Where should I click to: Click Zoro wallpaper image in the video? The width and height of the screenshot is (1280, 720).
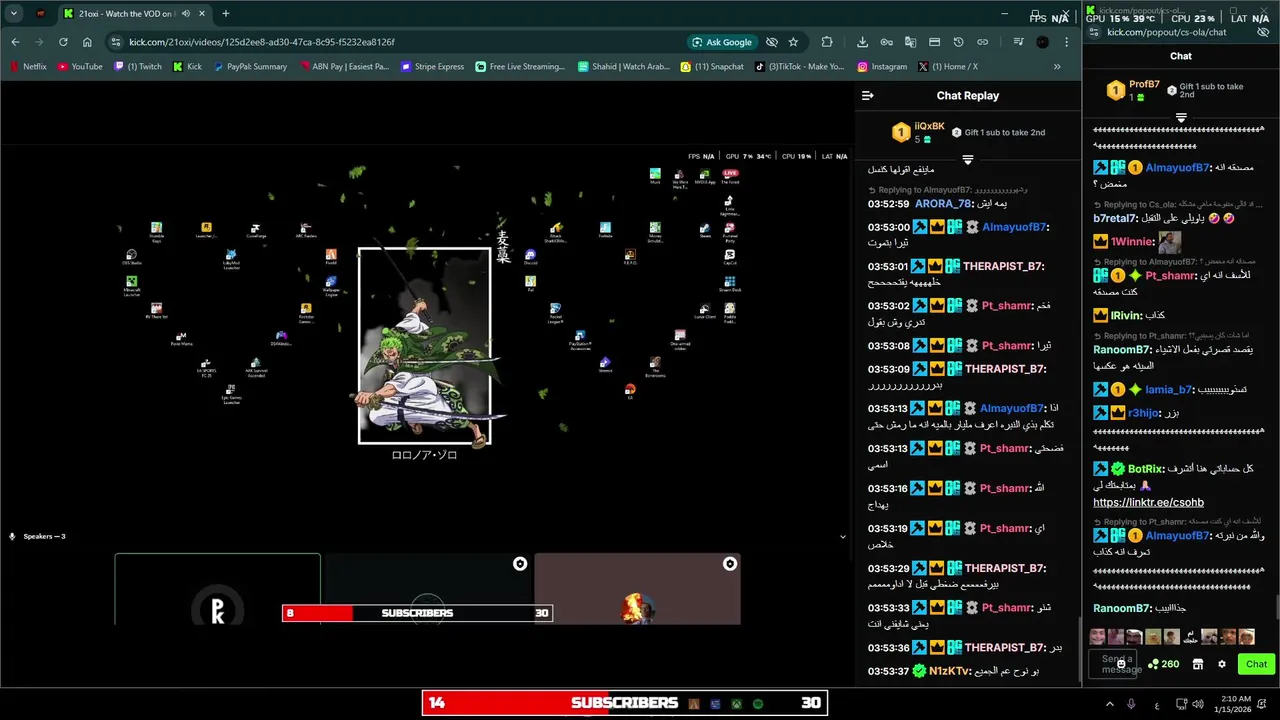425,346
